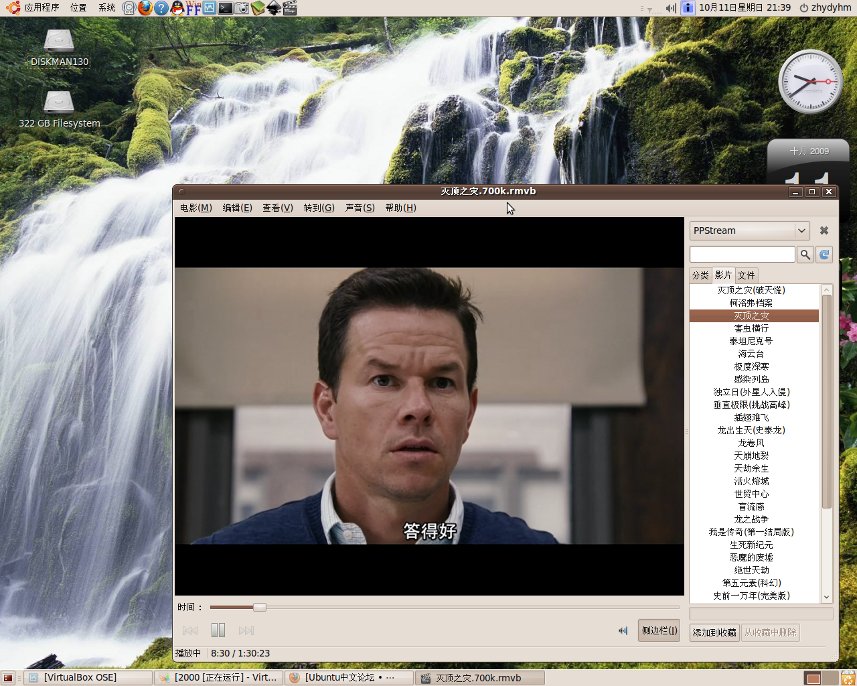The height and width of the screenshot is (686, 857).
Task: Skip to next track button
Action: tap(246, 630)
